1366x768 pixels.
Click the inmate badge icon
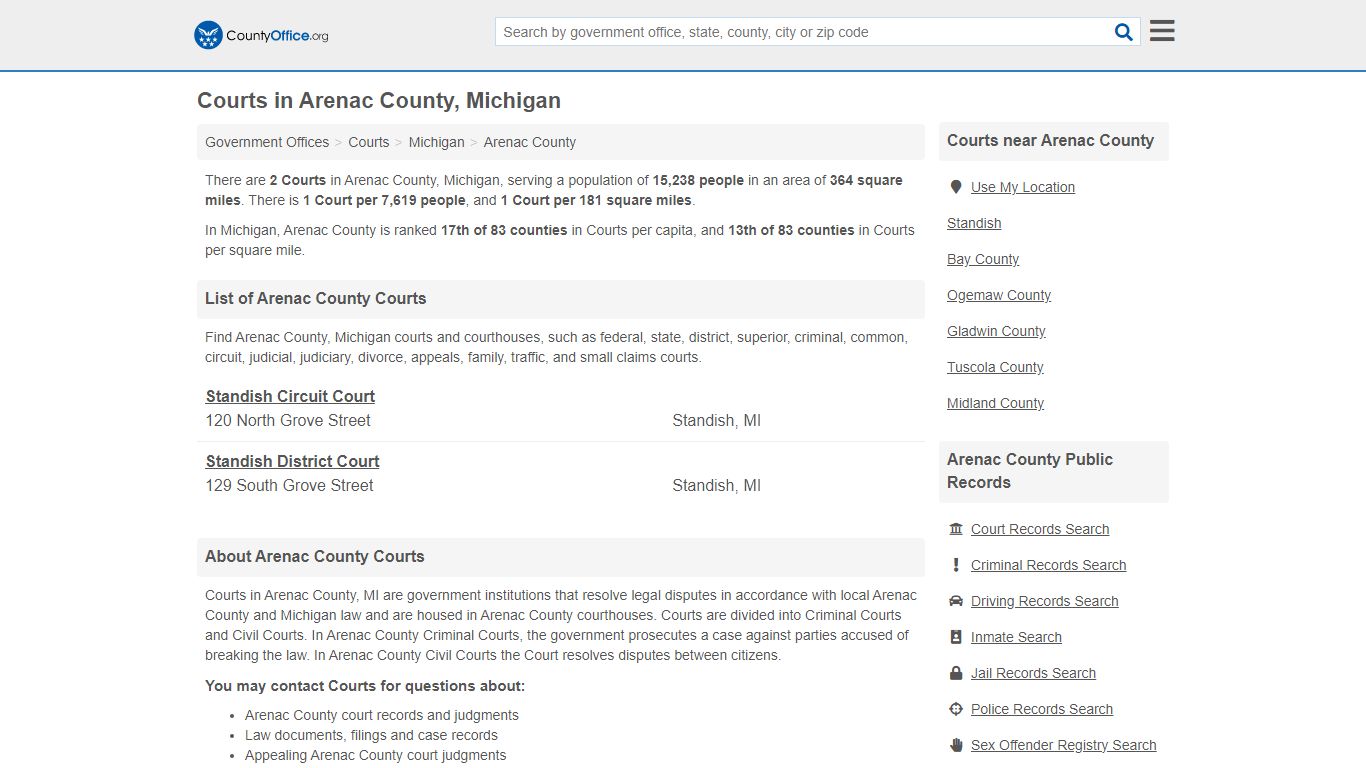click(x=956, y=637)
